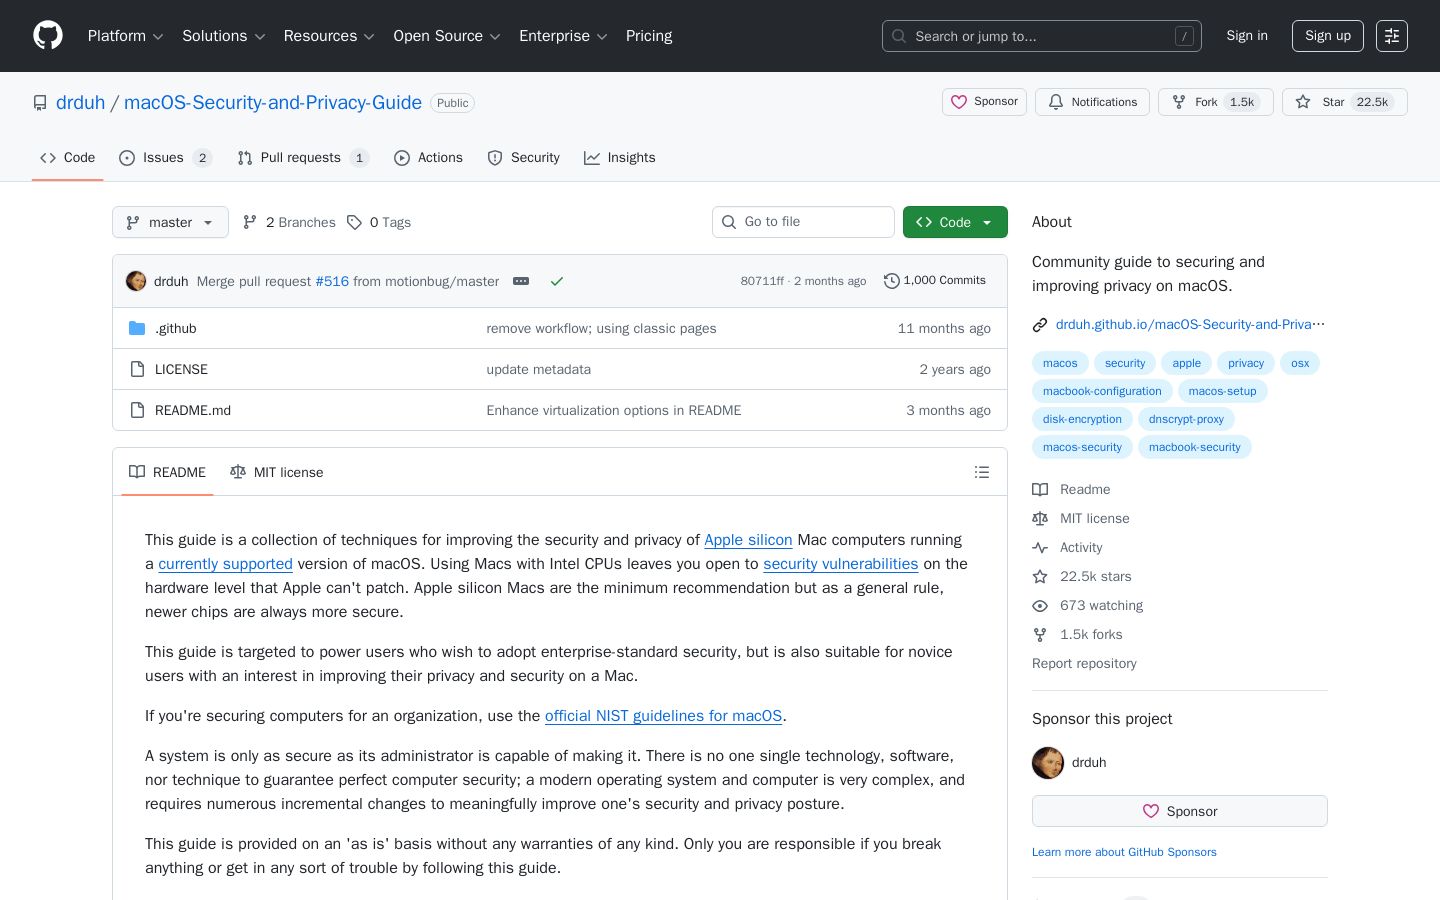
Task: Fork the repository with Fork button
Action: pos(1215,102)
